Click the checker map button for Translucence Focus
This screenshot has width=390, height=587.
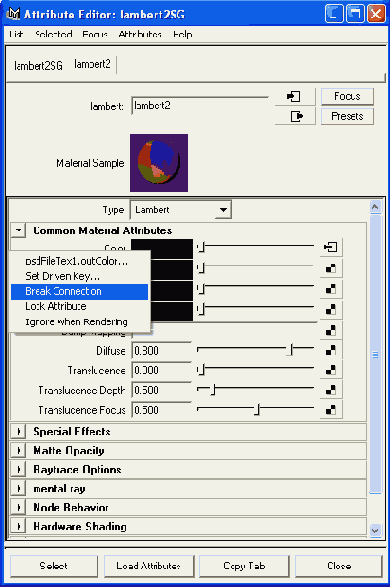(x=331, y=410)
